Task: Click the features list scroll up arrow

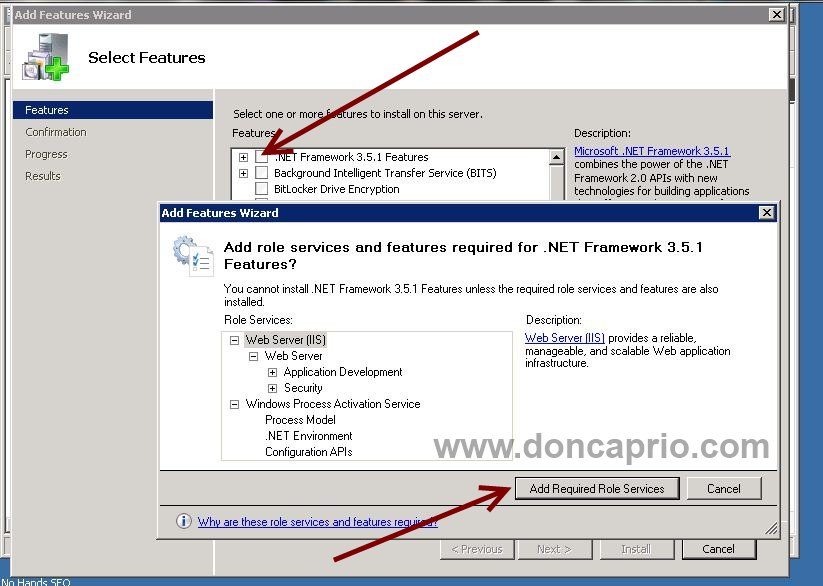Action: (x=556, y=157)
